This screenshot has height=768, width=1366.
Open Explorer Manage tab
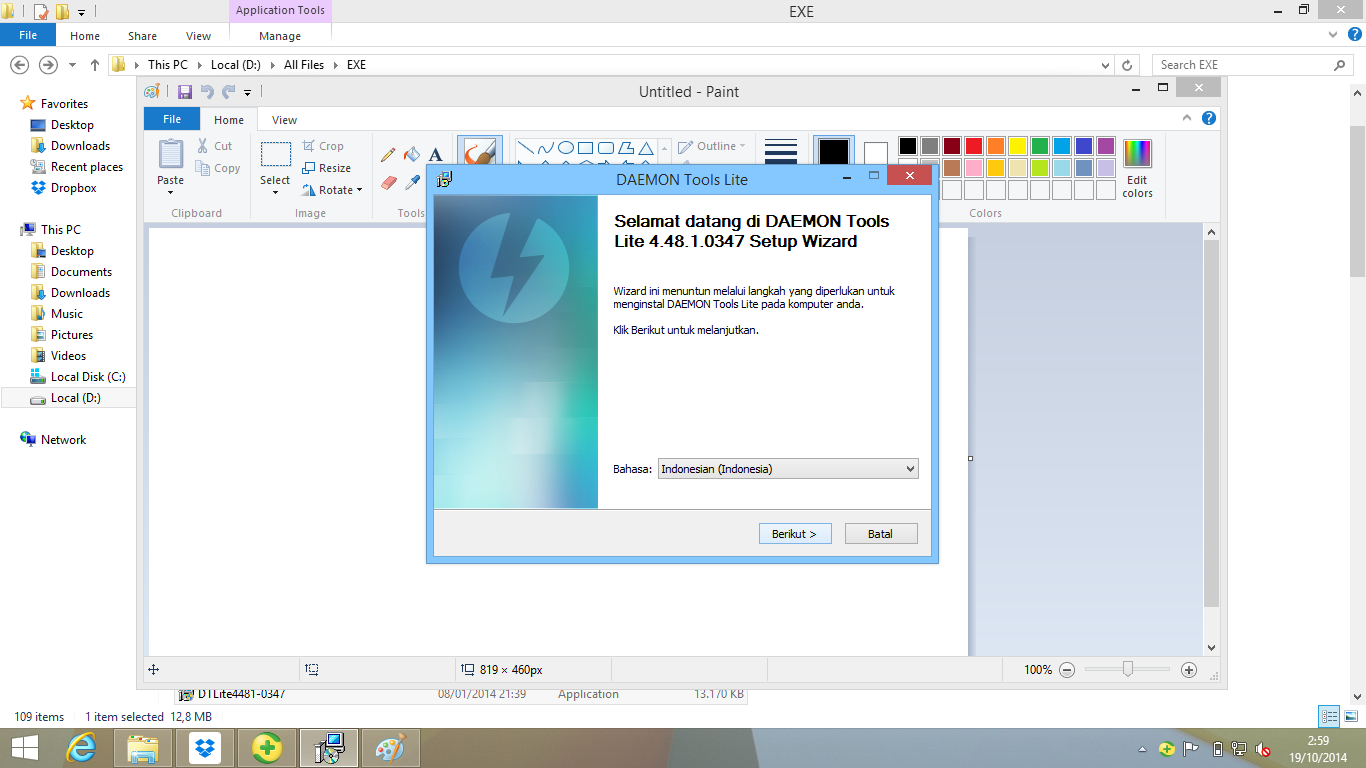click(280, 36)
